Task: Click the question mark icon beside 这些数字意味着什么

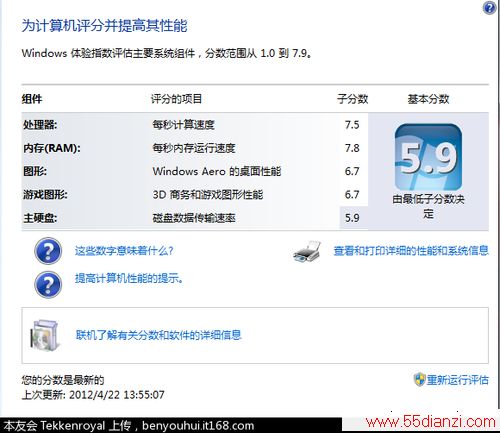Action: [x=48, y=251]
